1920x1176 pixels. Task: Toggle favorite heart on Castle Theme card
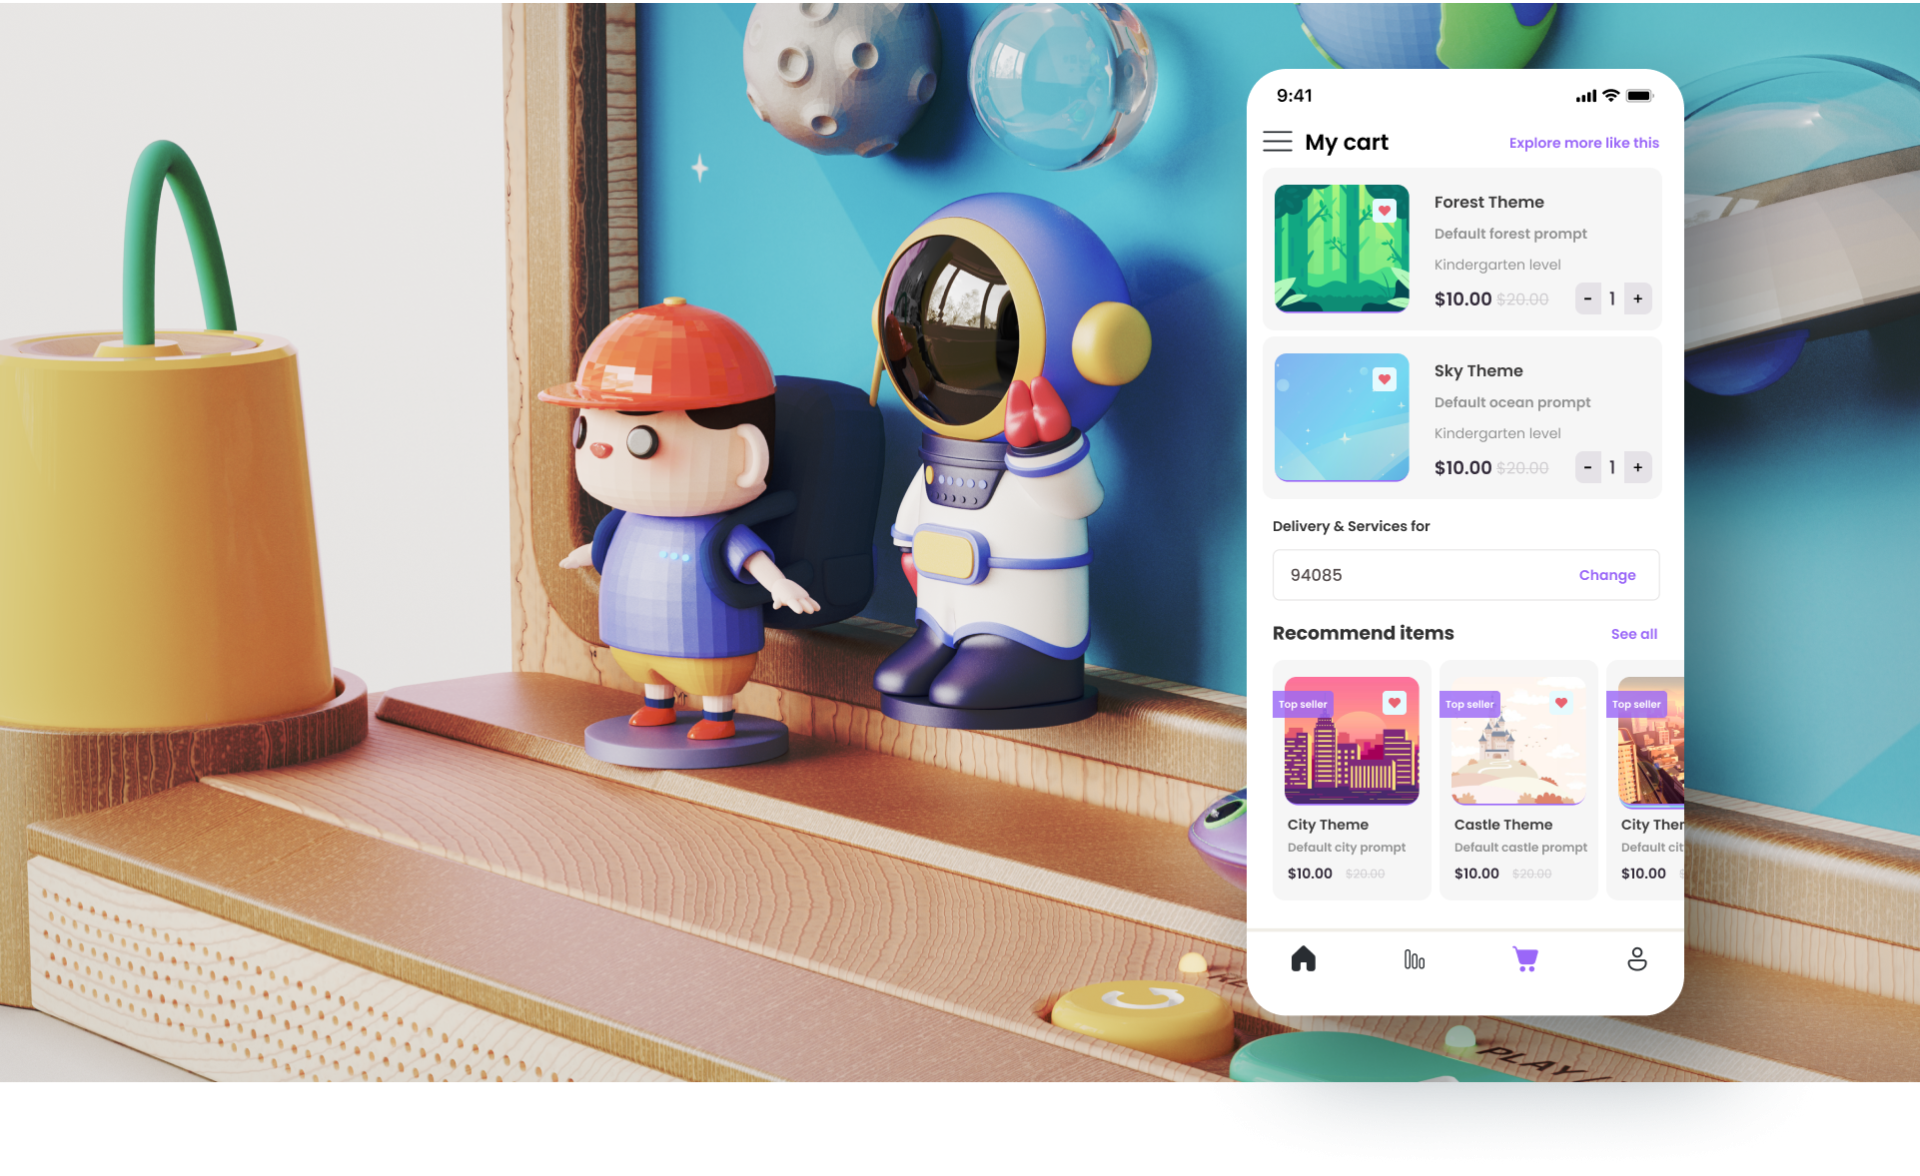(x=1561, y=703)
